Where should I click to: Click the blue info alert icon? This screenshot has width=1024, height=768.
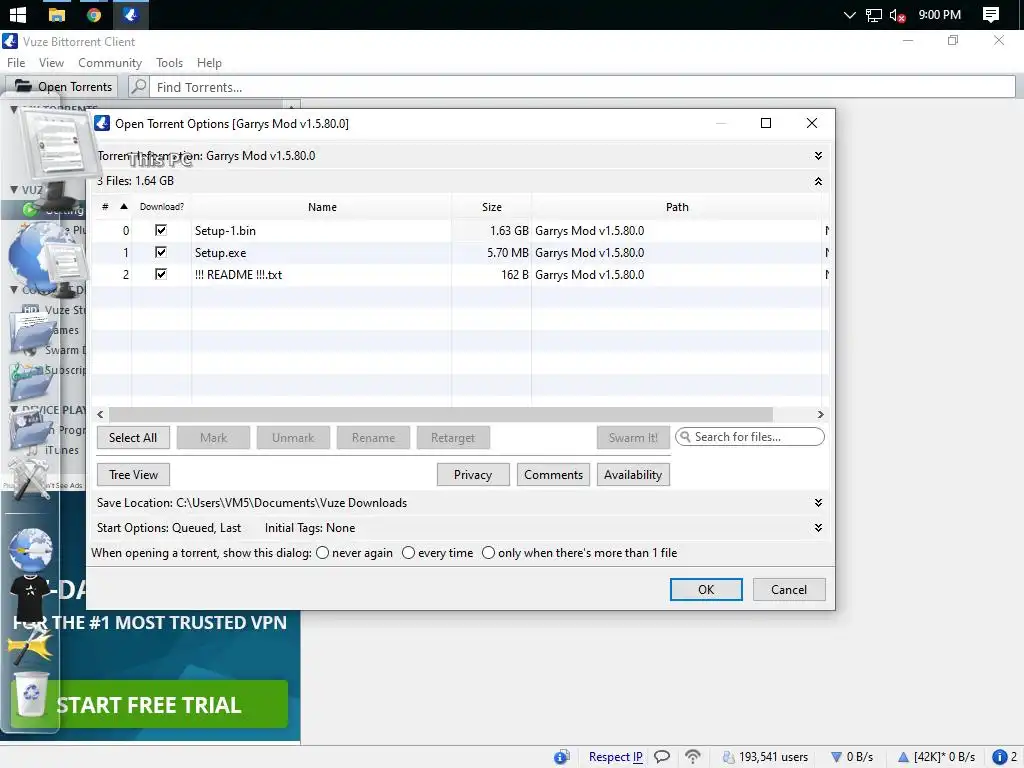click(x=999, y=757)
